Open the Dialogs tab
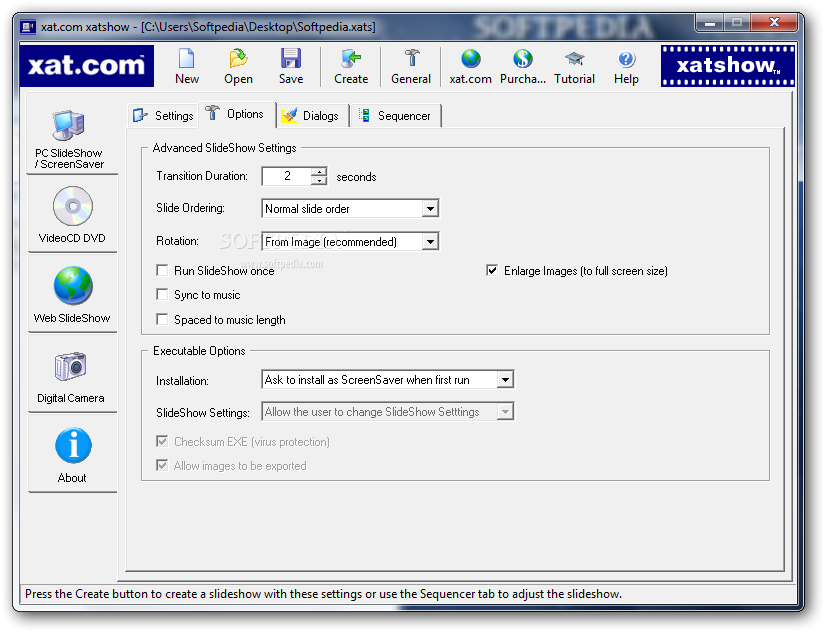Viewport: 825px width, 632px height. (x=312, y=116)
